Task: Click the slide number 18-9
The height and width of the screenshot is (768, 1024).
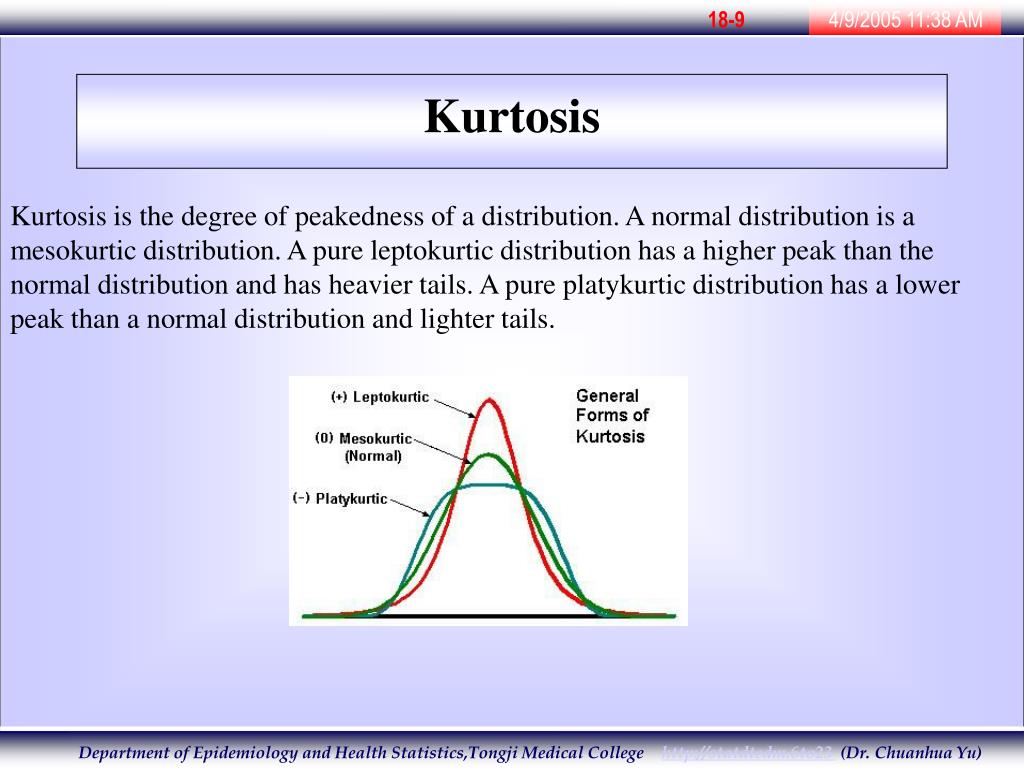Action: tap(726, 20)
